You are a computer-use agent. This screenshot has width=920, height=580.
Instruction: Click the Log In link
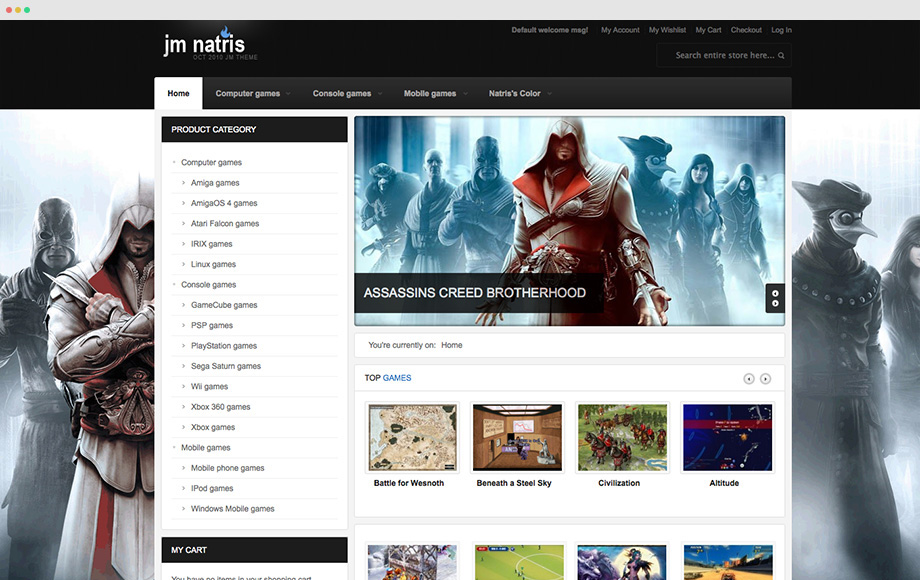click(x=782, y=30)
